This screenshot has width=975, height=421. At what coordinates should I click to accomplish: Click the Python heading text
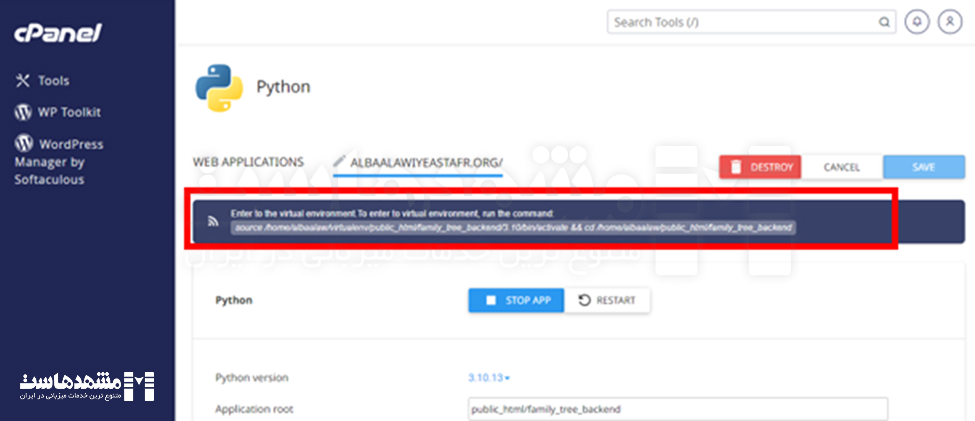point(283,87)
